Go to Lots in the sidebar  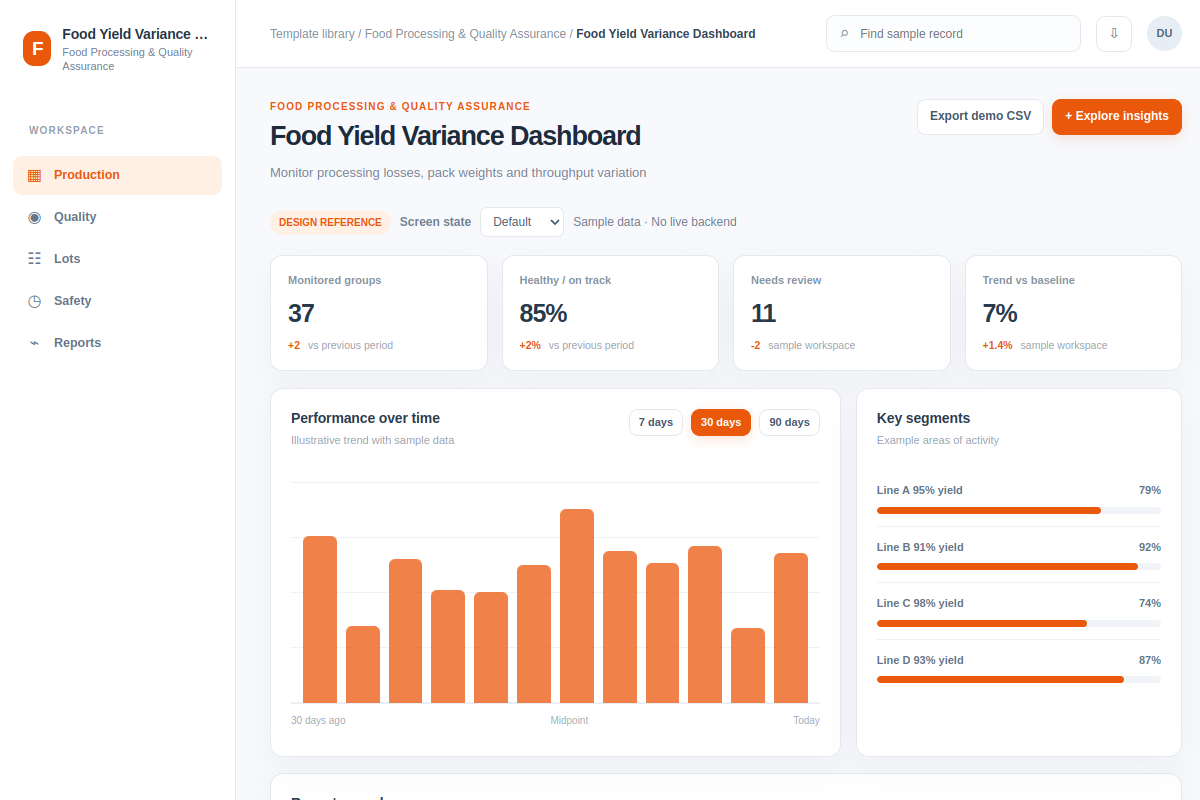(117, 259)
